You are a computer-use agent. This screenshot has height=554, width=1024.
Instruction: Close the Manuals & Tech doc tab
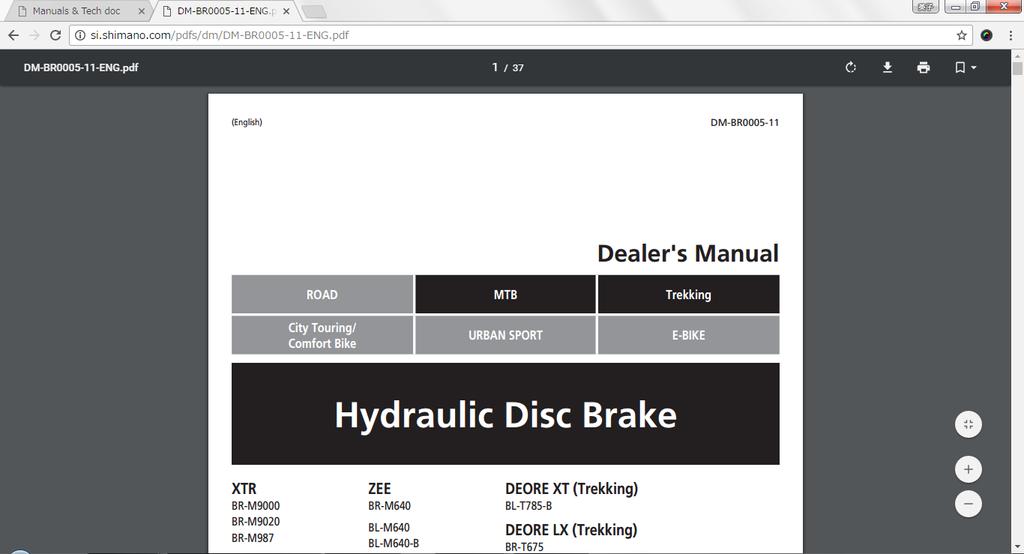click(x=141, y=11)
